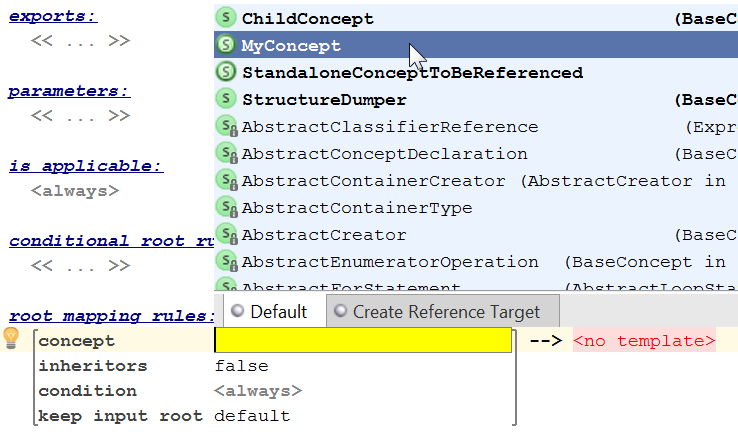Choose AbstractEnumeratorOperation from the completion list

click(x=390, y=262)
